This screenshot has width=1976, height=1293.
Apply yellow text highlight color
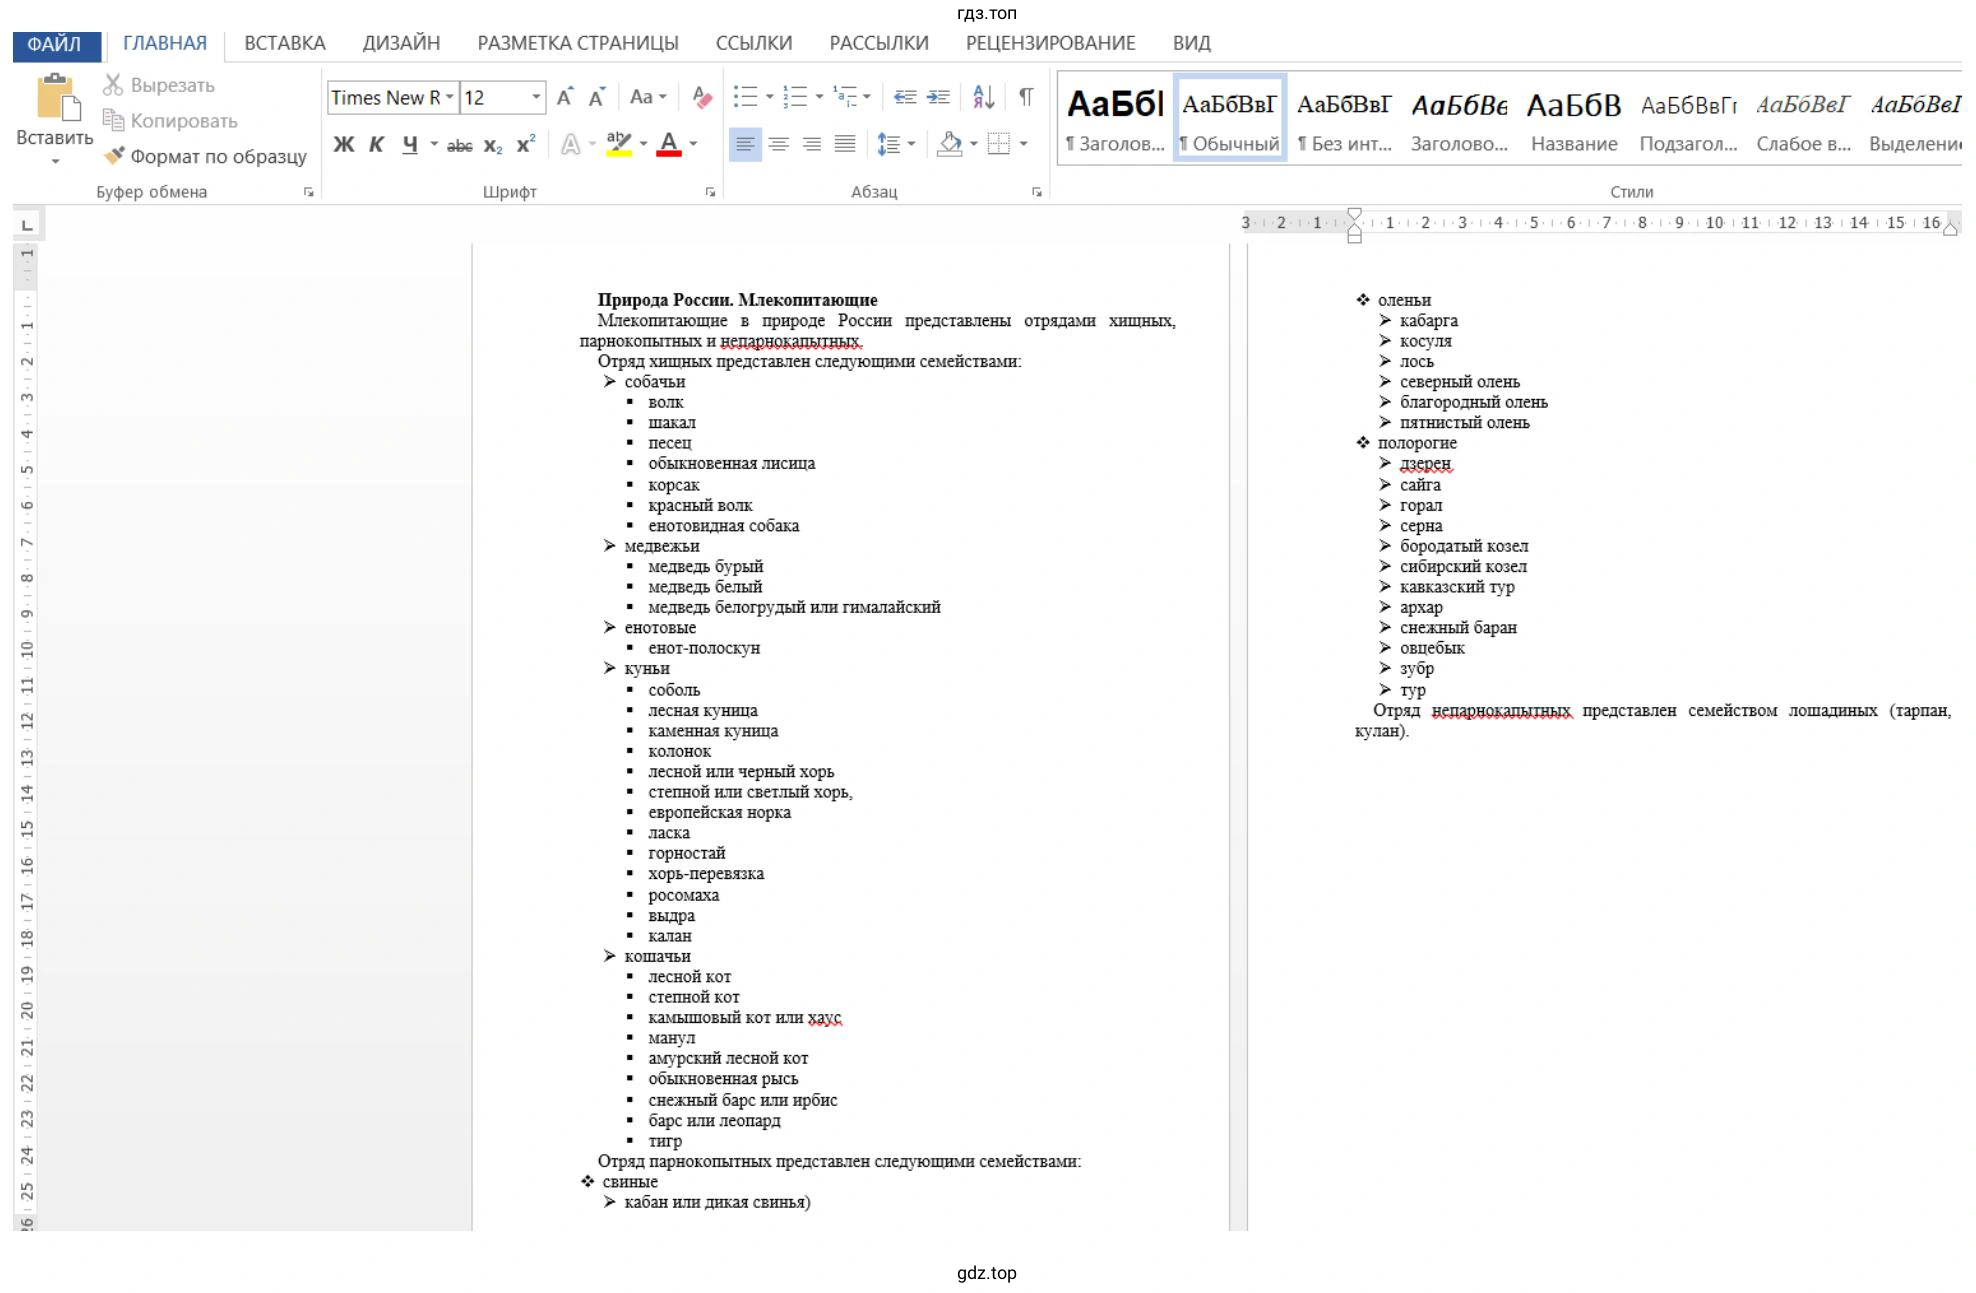coord(619,144)
